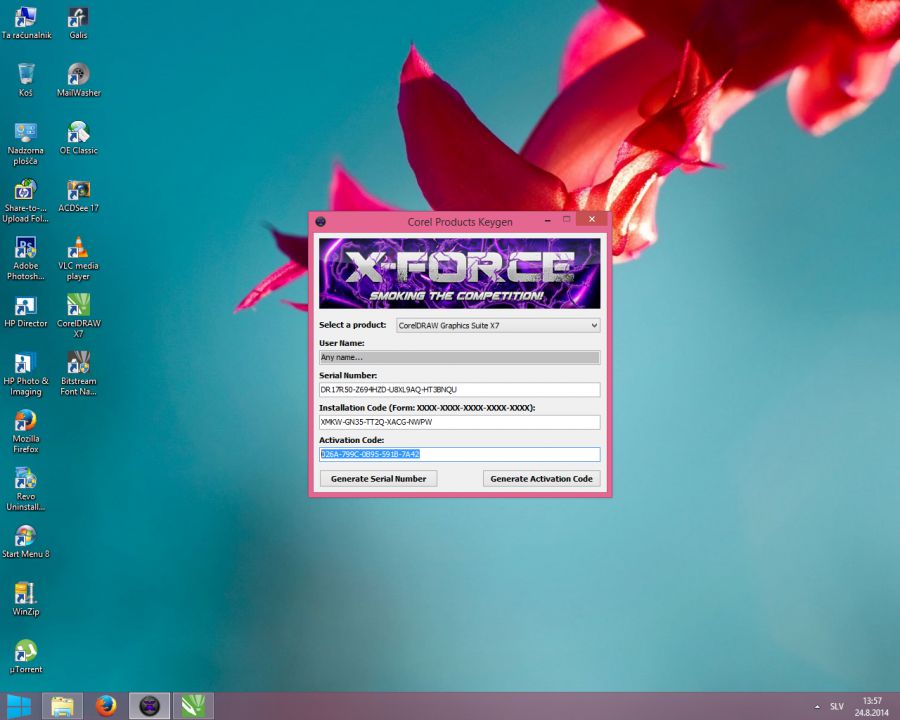900x720 pixels.
Task: Select the CorelDRAW X7 desktop shortcut
Action: pos(79,316)
